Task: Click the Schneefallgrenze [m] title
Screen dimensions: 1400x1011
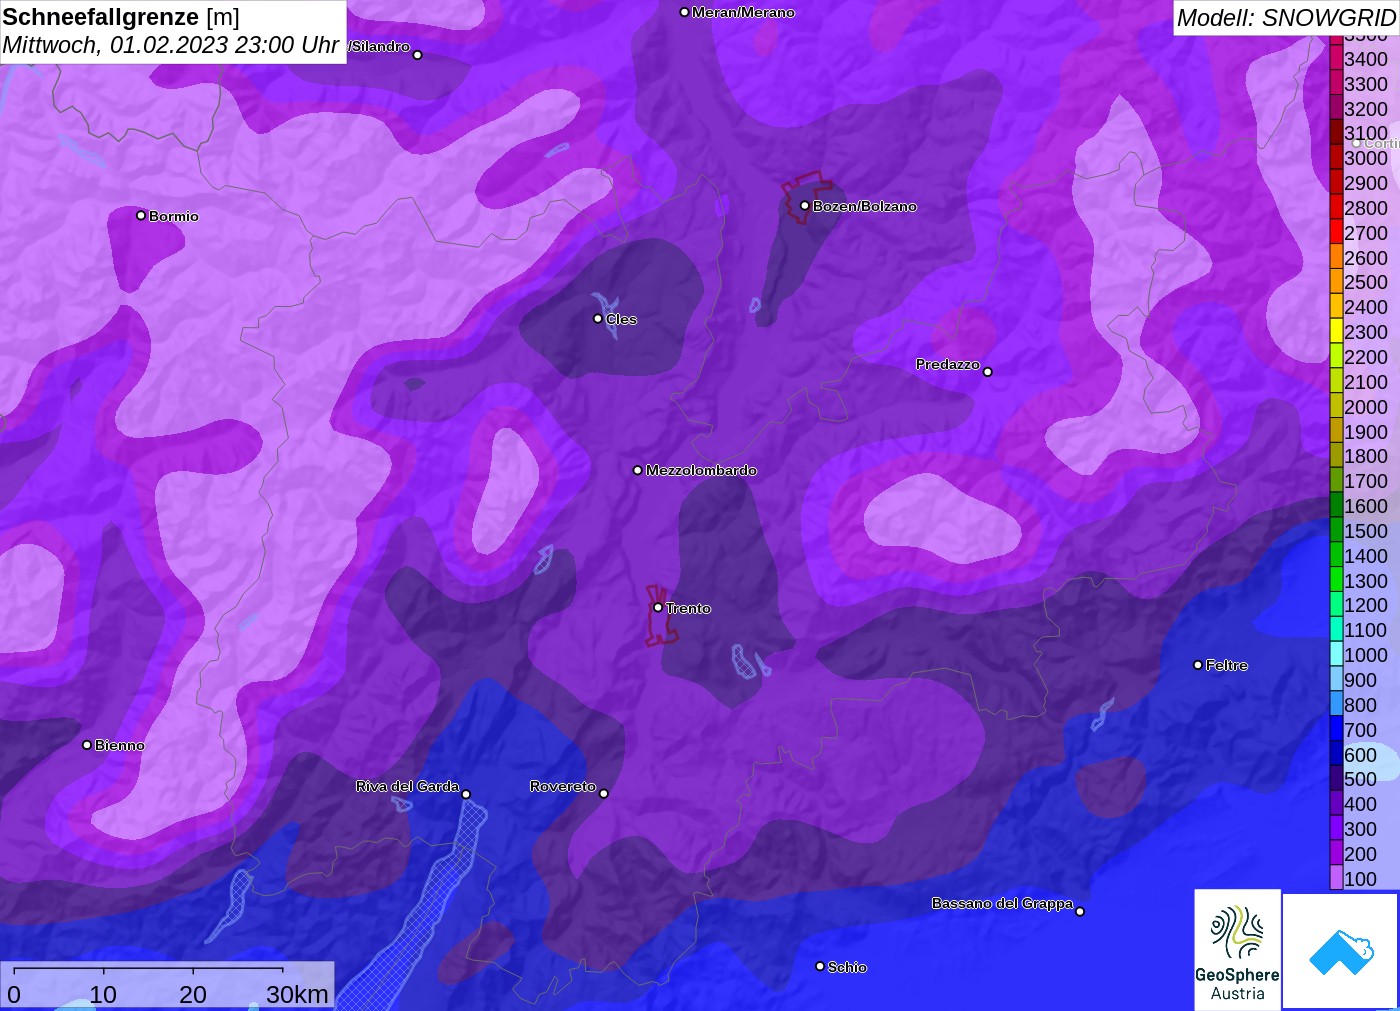Action: tap(121, 17)
